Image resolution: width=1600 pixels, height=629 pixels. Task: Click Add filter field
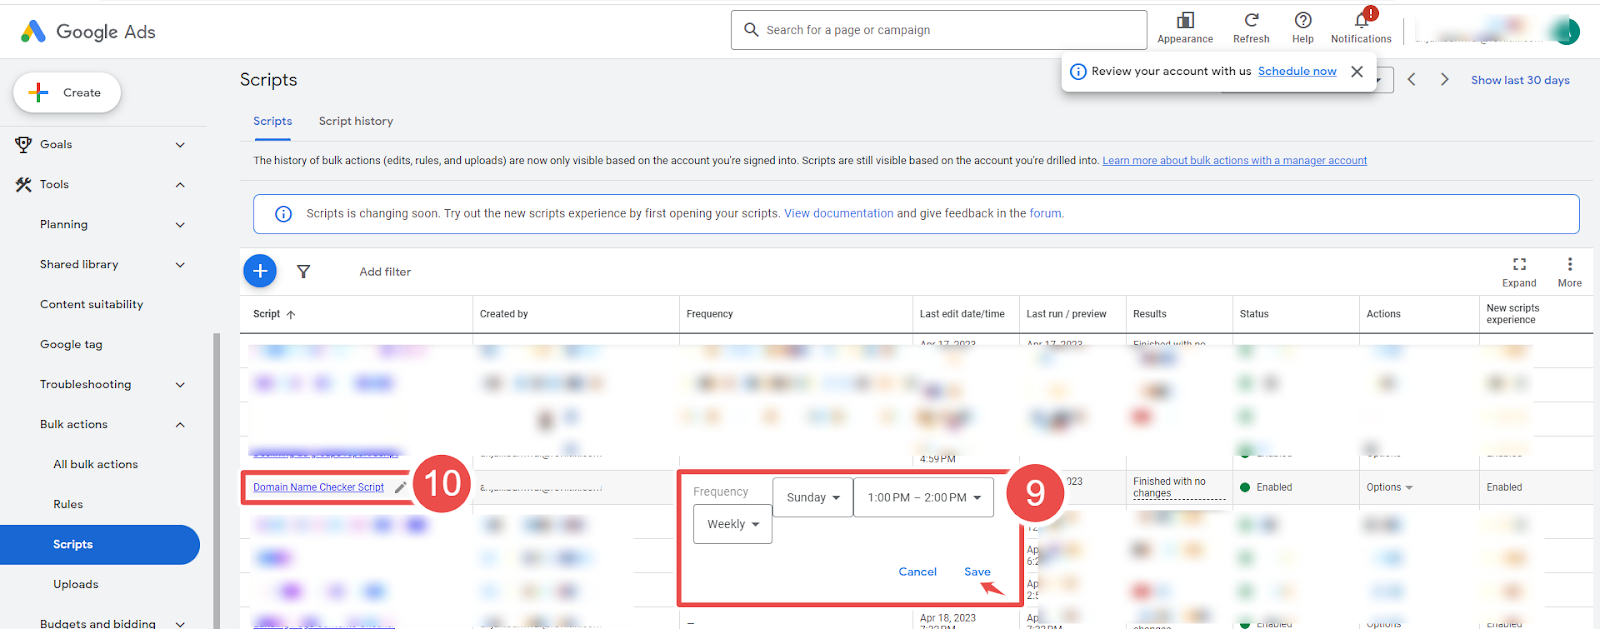pos(385,272)
